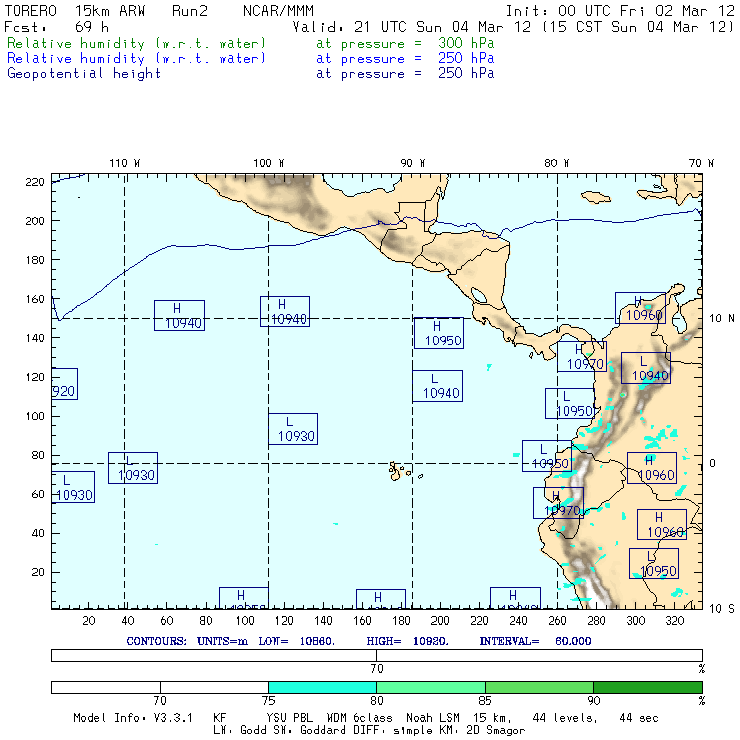Click 'Valid: 21 UTC Sun 04 Mar 12'

coord(412,27)
